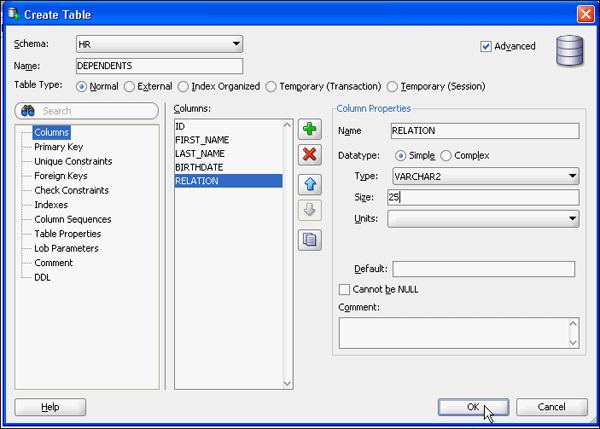Click the Help button

50,407
